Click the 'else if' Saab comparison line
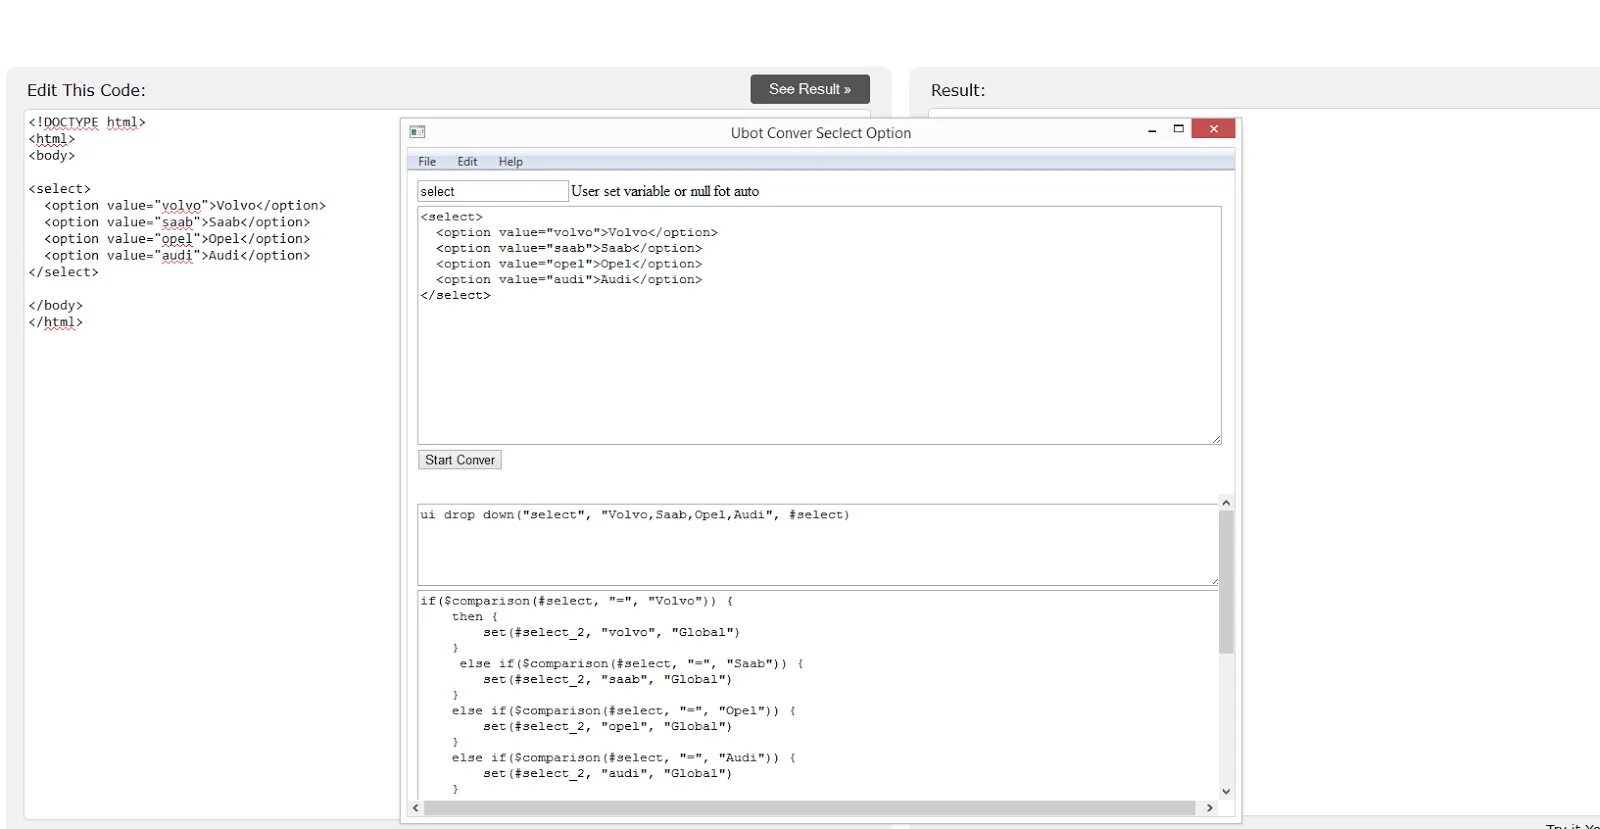The height and width of the screenshot is (829, 1600). pyautogui.click(x=631, y=664)
